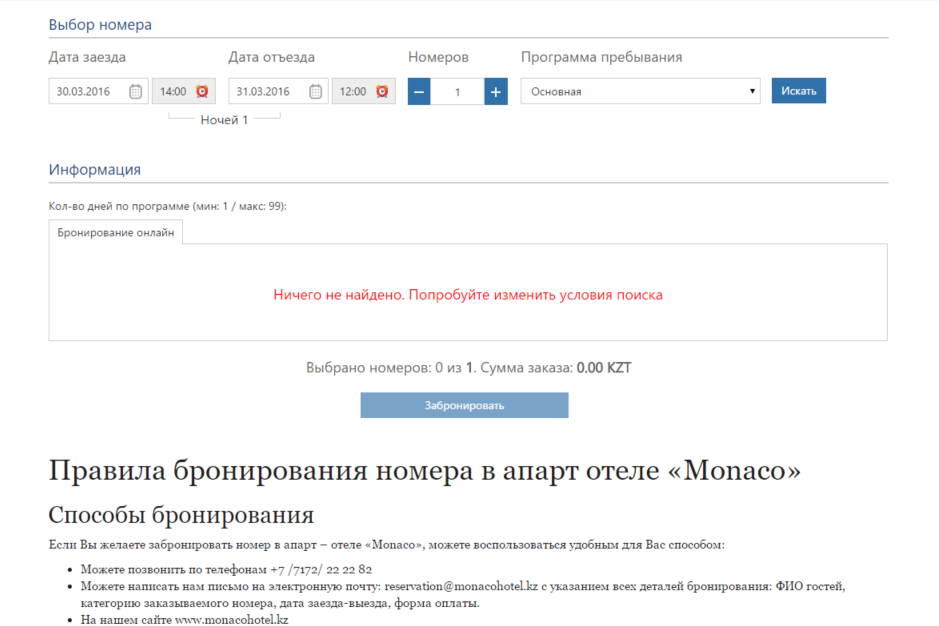This screenshot has width=939, height=626.
Task: Click the check-in time clock icon
Action: 202,92
